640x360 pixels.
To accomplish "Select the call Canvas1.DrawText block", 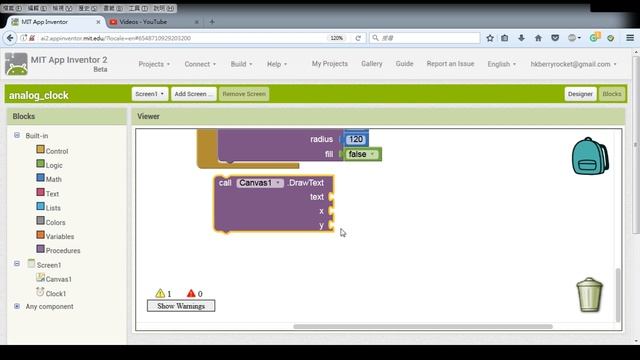I will click(x=273, y=203).
